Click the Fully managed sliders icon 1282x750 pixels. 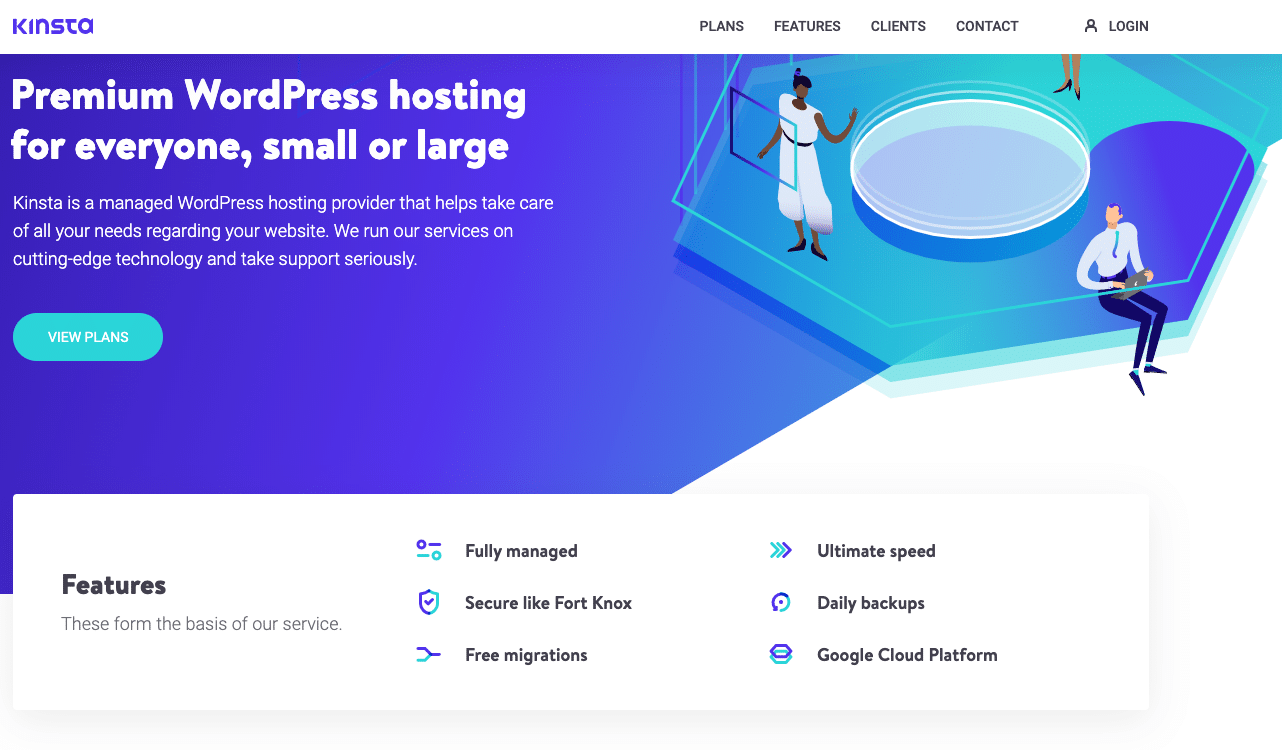pyautogui.click(x=429, y=550)
